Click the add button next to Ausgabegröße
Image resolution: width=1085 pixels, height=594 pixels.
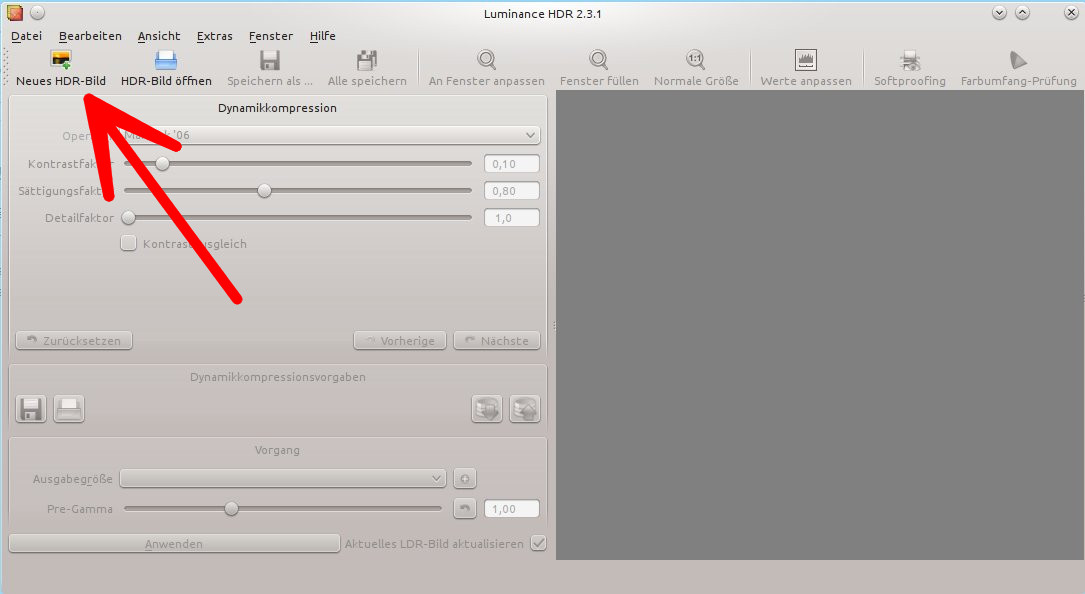(465, 478)
